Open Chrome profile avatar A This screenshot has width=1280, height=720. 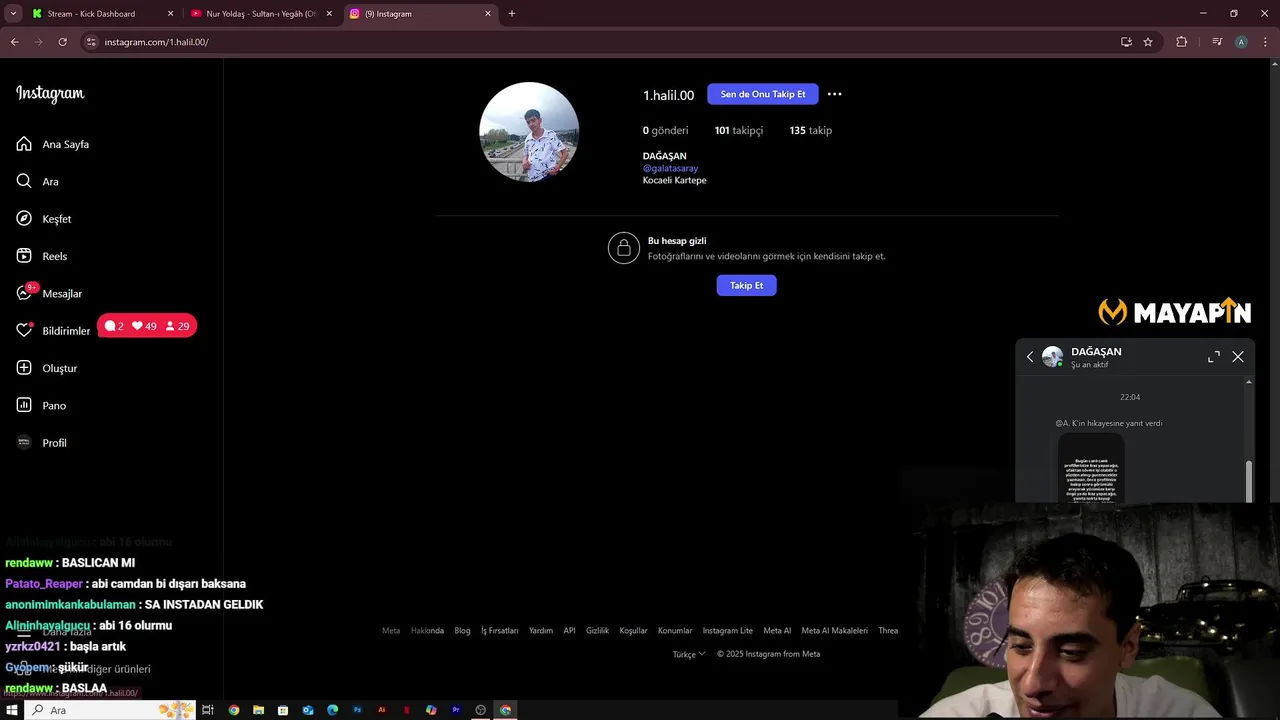pos(1241,42)
